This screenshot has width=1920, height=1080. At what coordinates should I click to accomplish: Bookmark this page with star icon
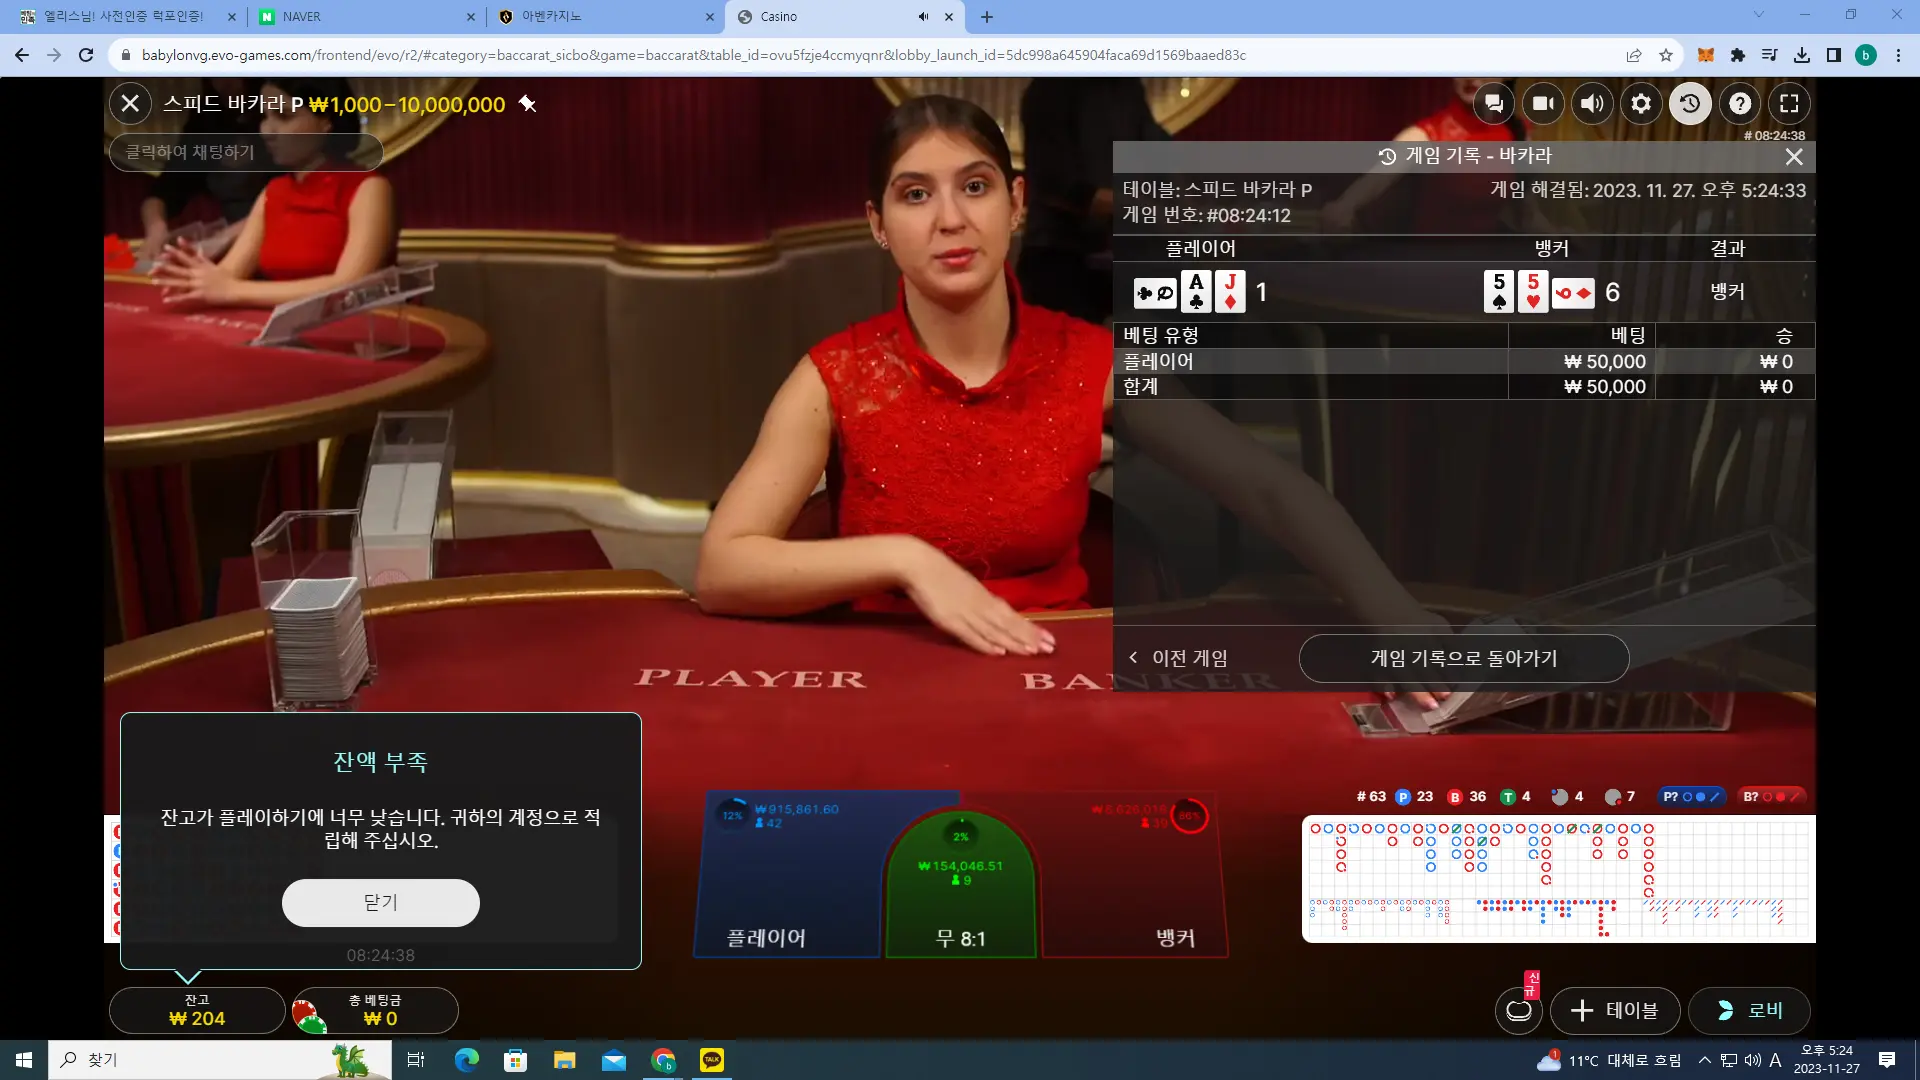click(x=1666, y=55)
